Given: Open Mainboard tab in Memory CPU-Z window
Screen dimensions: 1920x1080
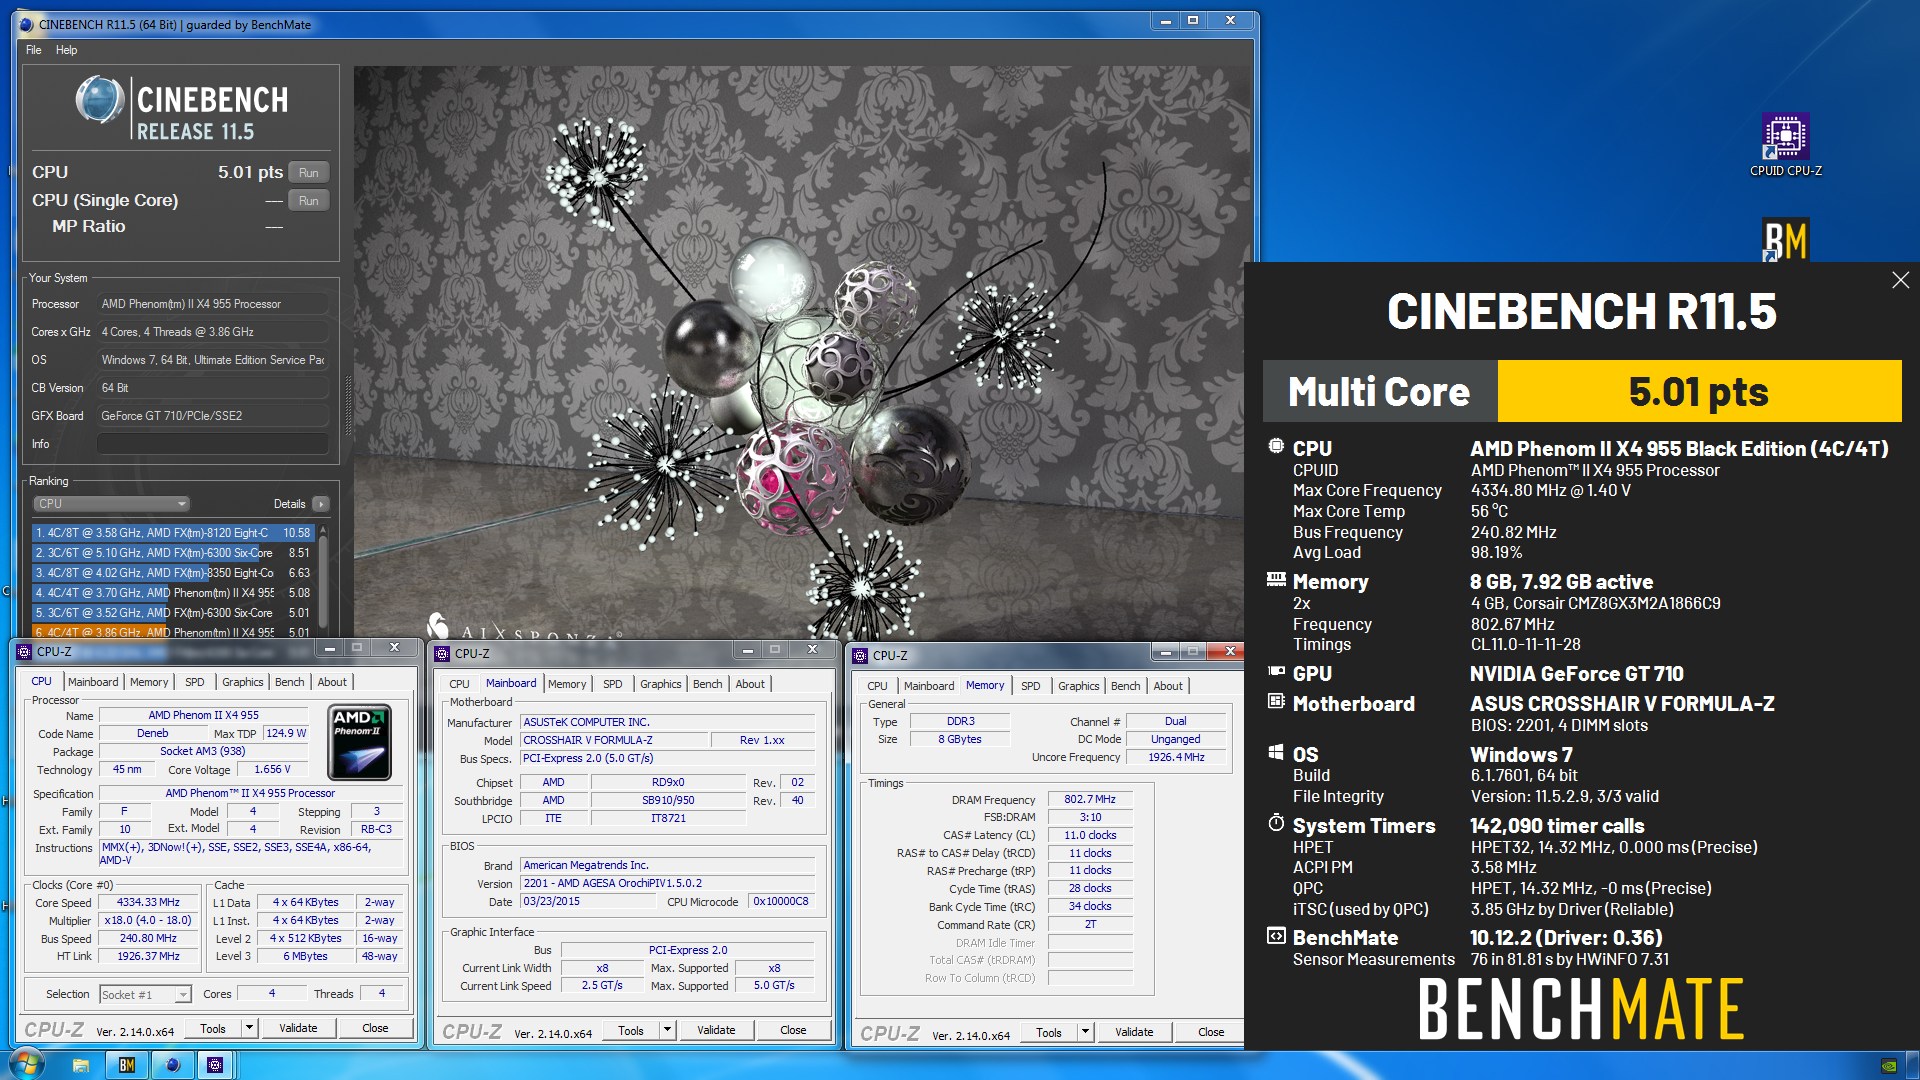Looking at the screenshot, I should pyautogui.click(x=929, y=686).
